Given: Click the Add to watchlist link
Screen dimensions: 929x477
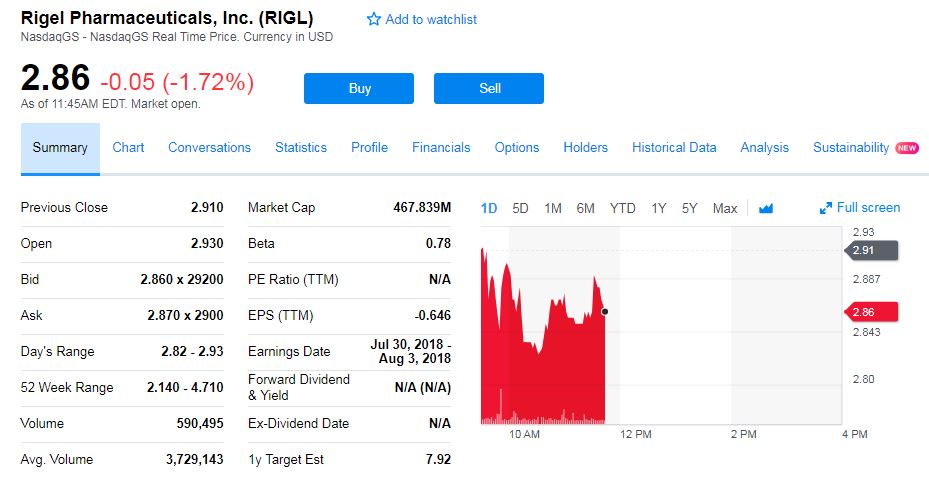Looking at the screenshot, I should coord(431,20).
